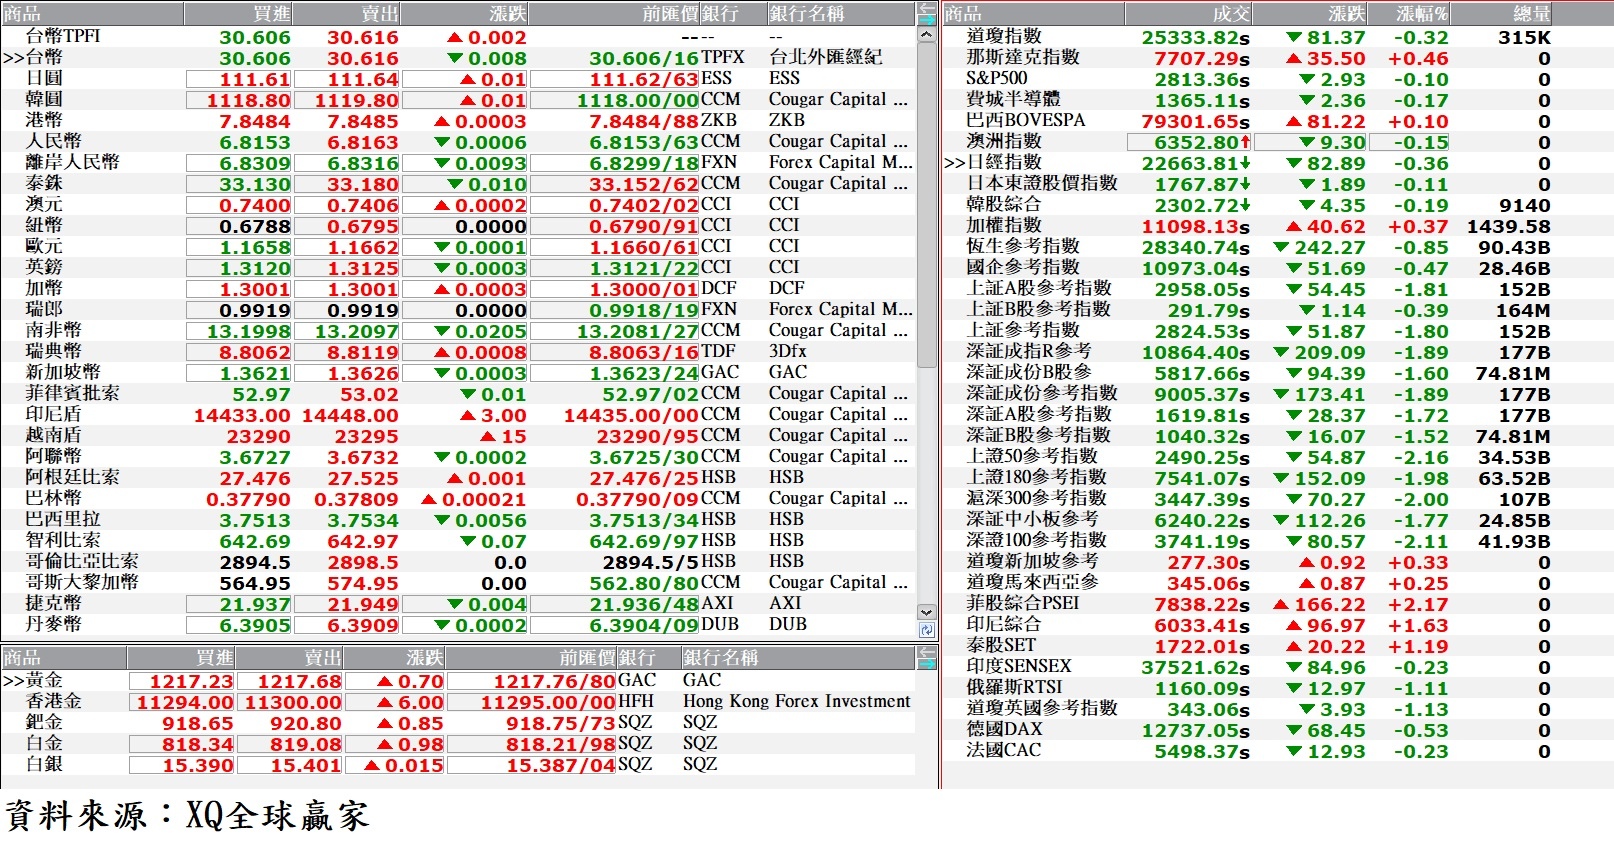Select the 歐元 currency row

click(458, 246)
